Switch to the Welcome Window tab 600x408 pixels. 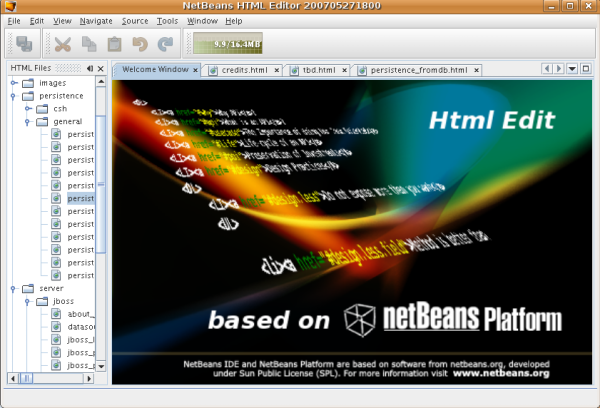tap(155, 70)
